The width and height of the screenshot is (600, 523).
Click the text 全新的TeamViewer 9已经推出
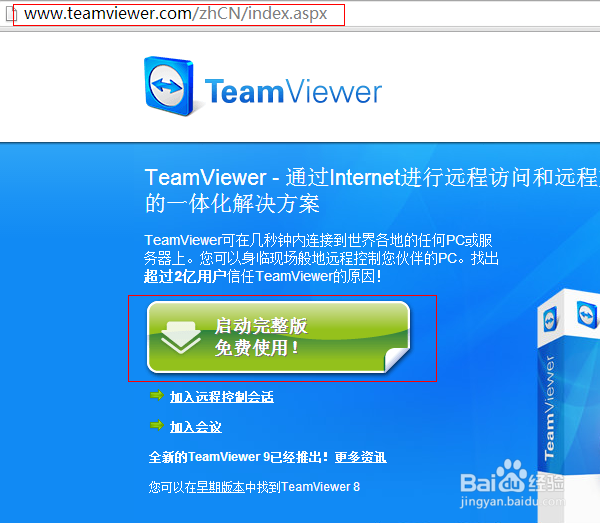pos(238,457)
